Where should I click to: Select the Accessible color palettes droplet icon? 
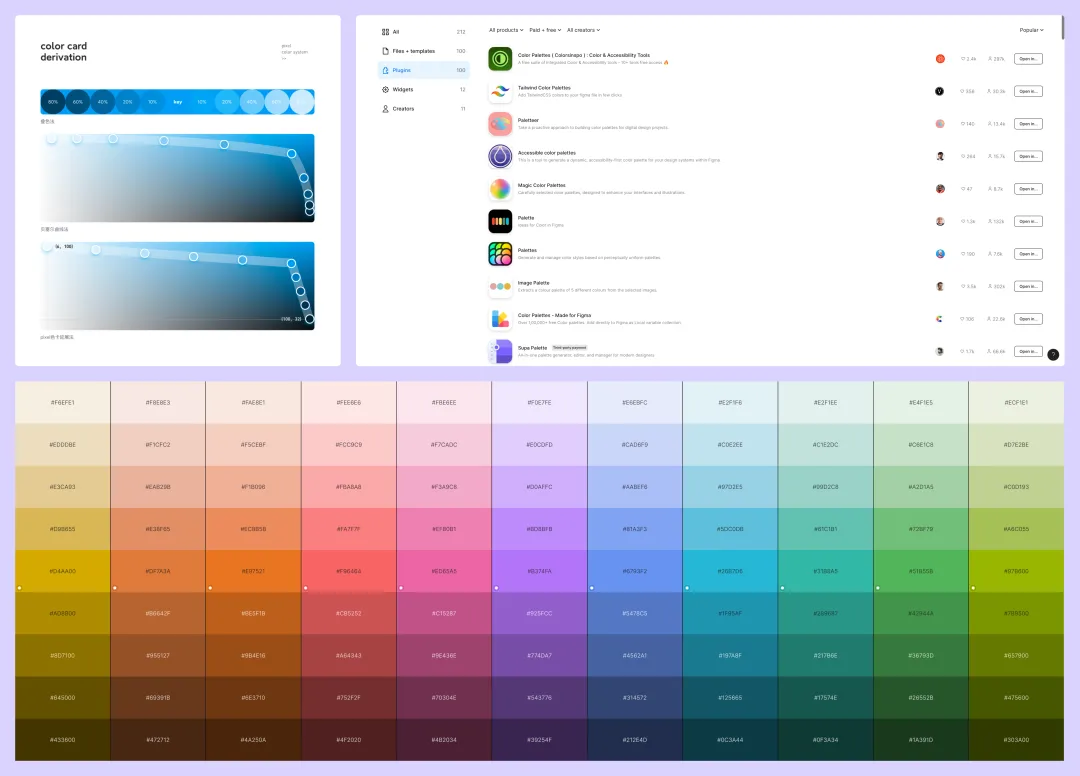pyautogui.click(x=500, y=156)
